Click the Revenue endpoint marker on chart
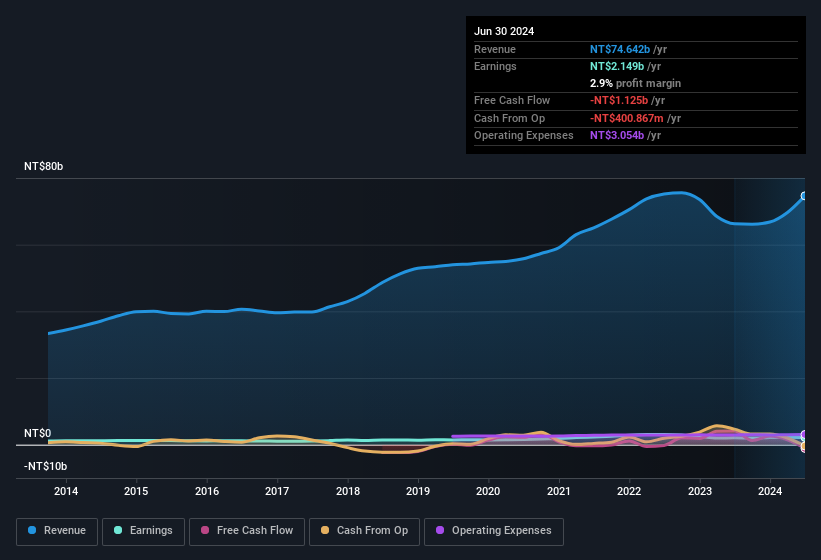The height and width of the screenshot is (560, 821). tap(804, 196)
